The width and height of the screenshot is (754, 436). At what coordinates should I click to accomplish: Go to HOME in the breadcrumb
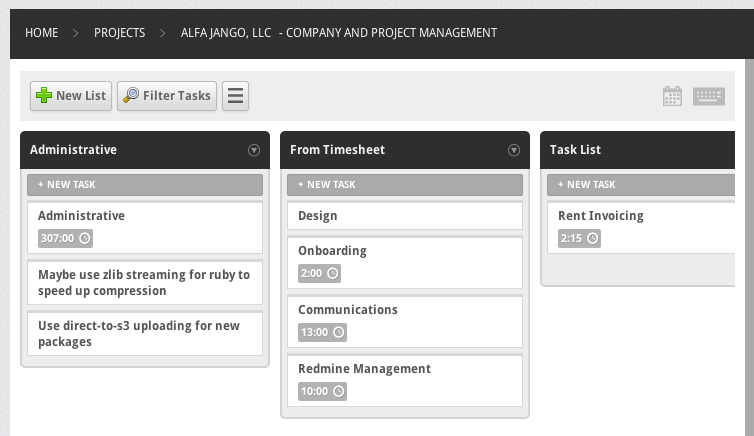pyautogui.click(x=41, y=33)
